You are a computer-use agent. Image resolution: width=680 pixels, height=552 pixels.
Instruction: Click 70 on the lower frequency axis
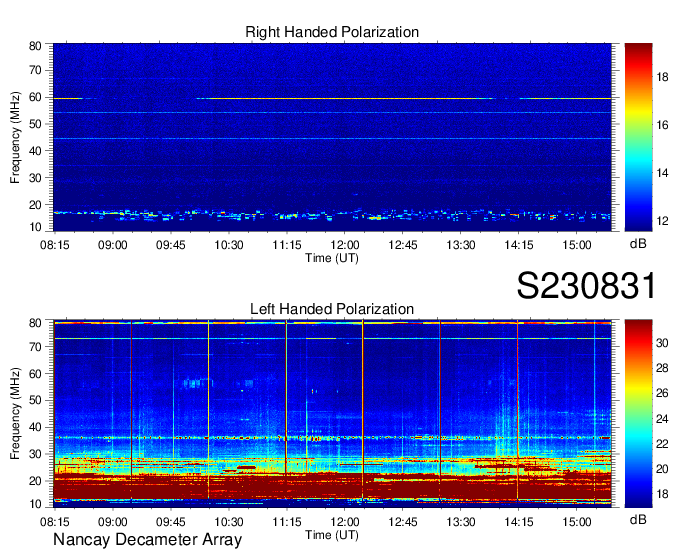(x=35, y=347)
